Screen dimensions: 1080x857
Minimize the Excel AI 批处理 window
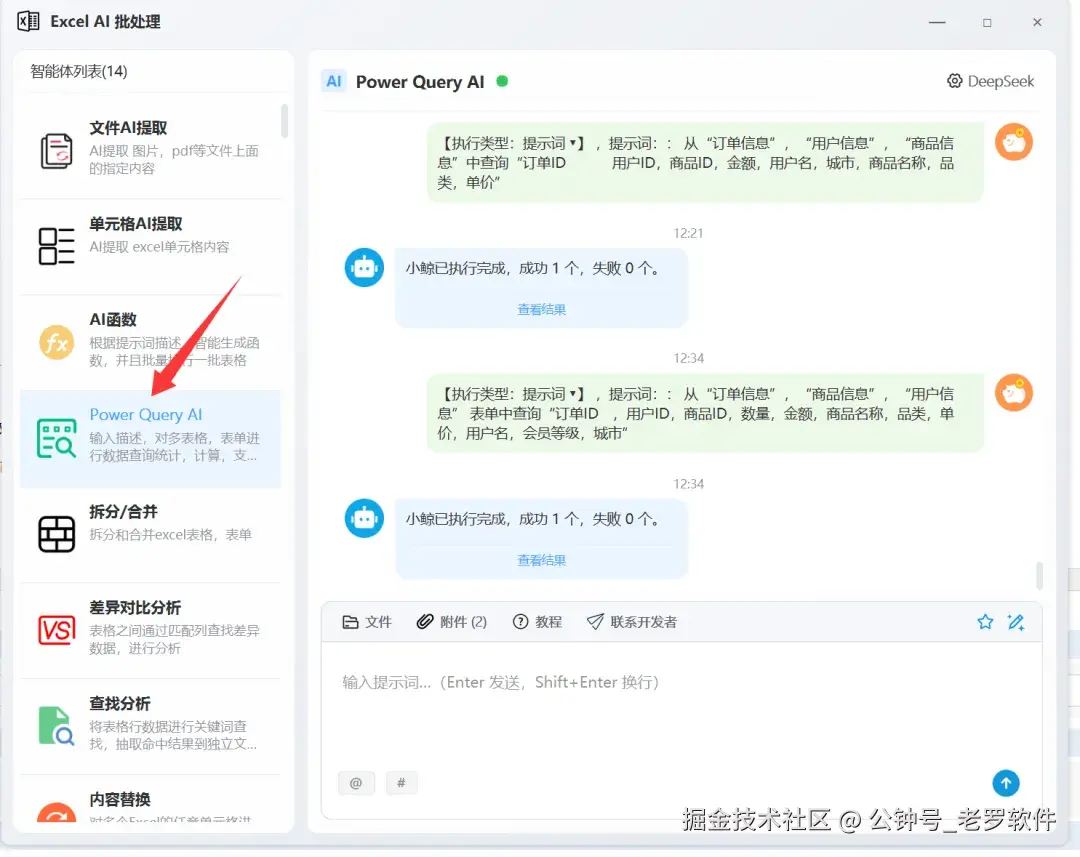(x=937, y=22)
